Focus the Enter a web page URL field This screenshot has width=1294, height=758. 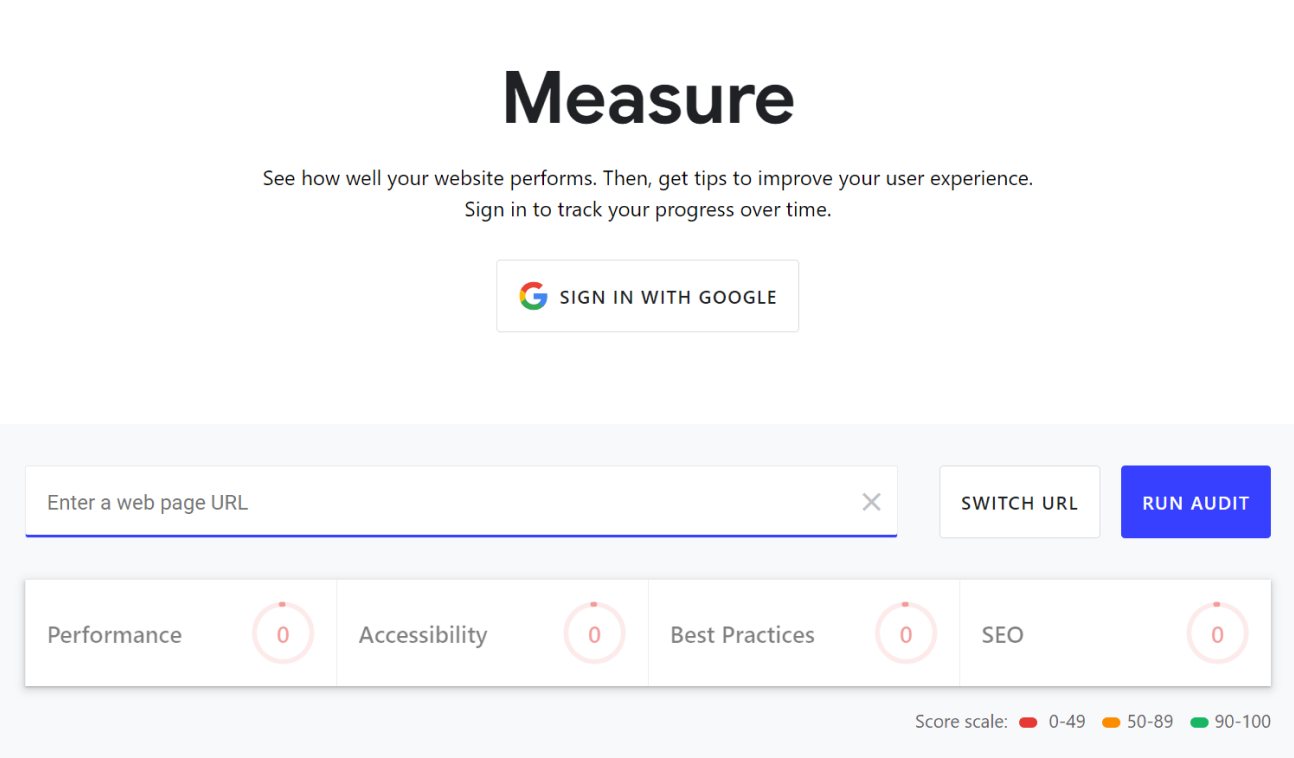(440, 502)
